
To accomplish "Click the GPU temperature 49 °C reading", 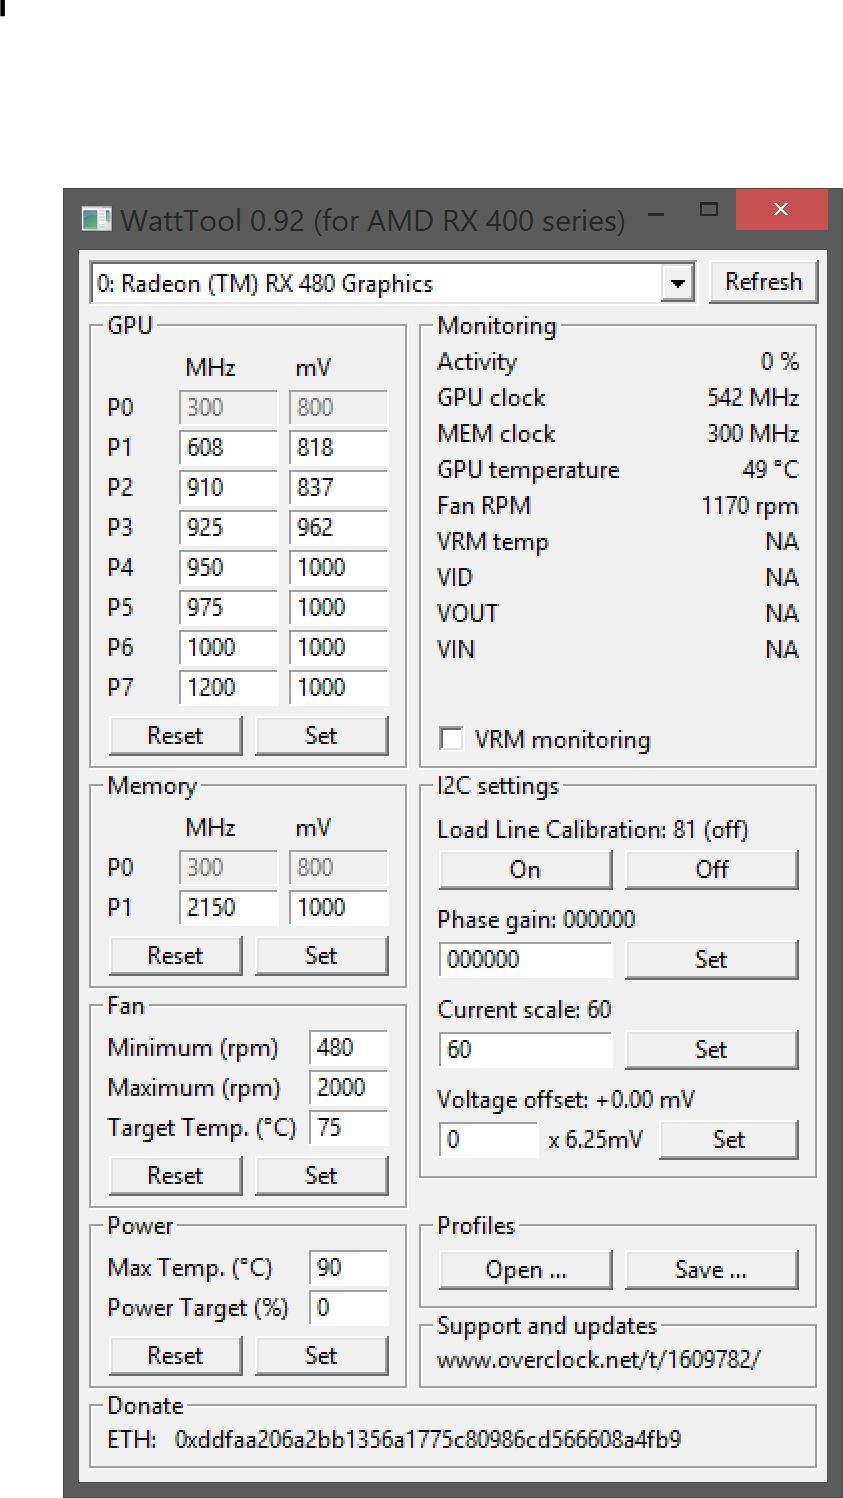I will pyautogui.click(x=770, y=470).
